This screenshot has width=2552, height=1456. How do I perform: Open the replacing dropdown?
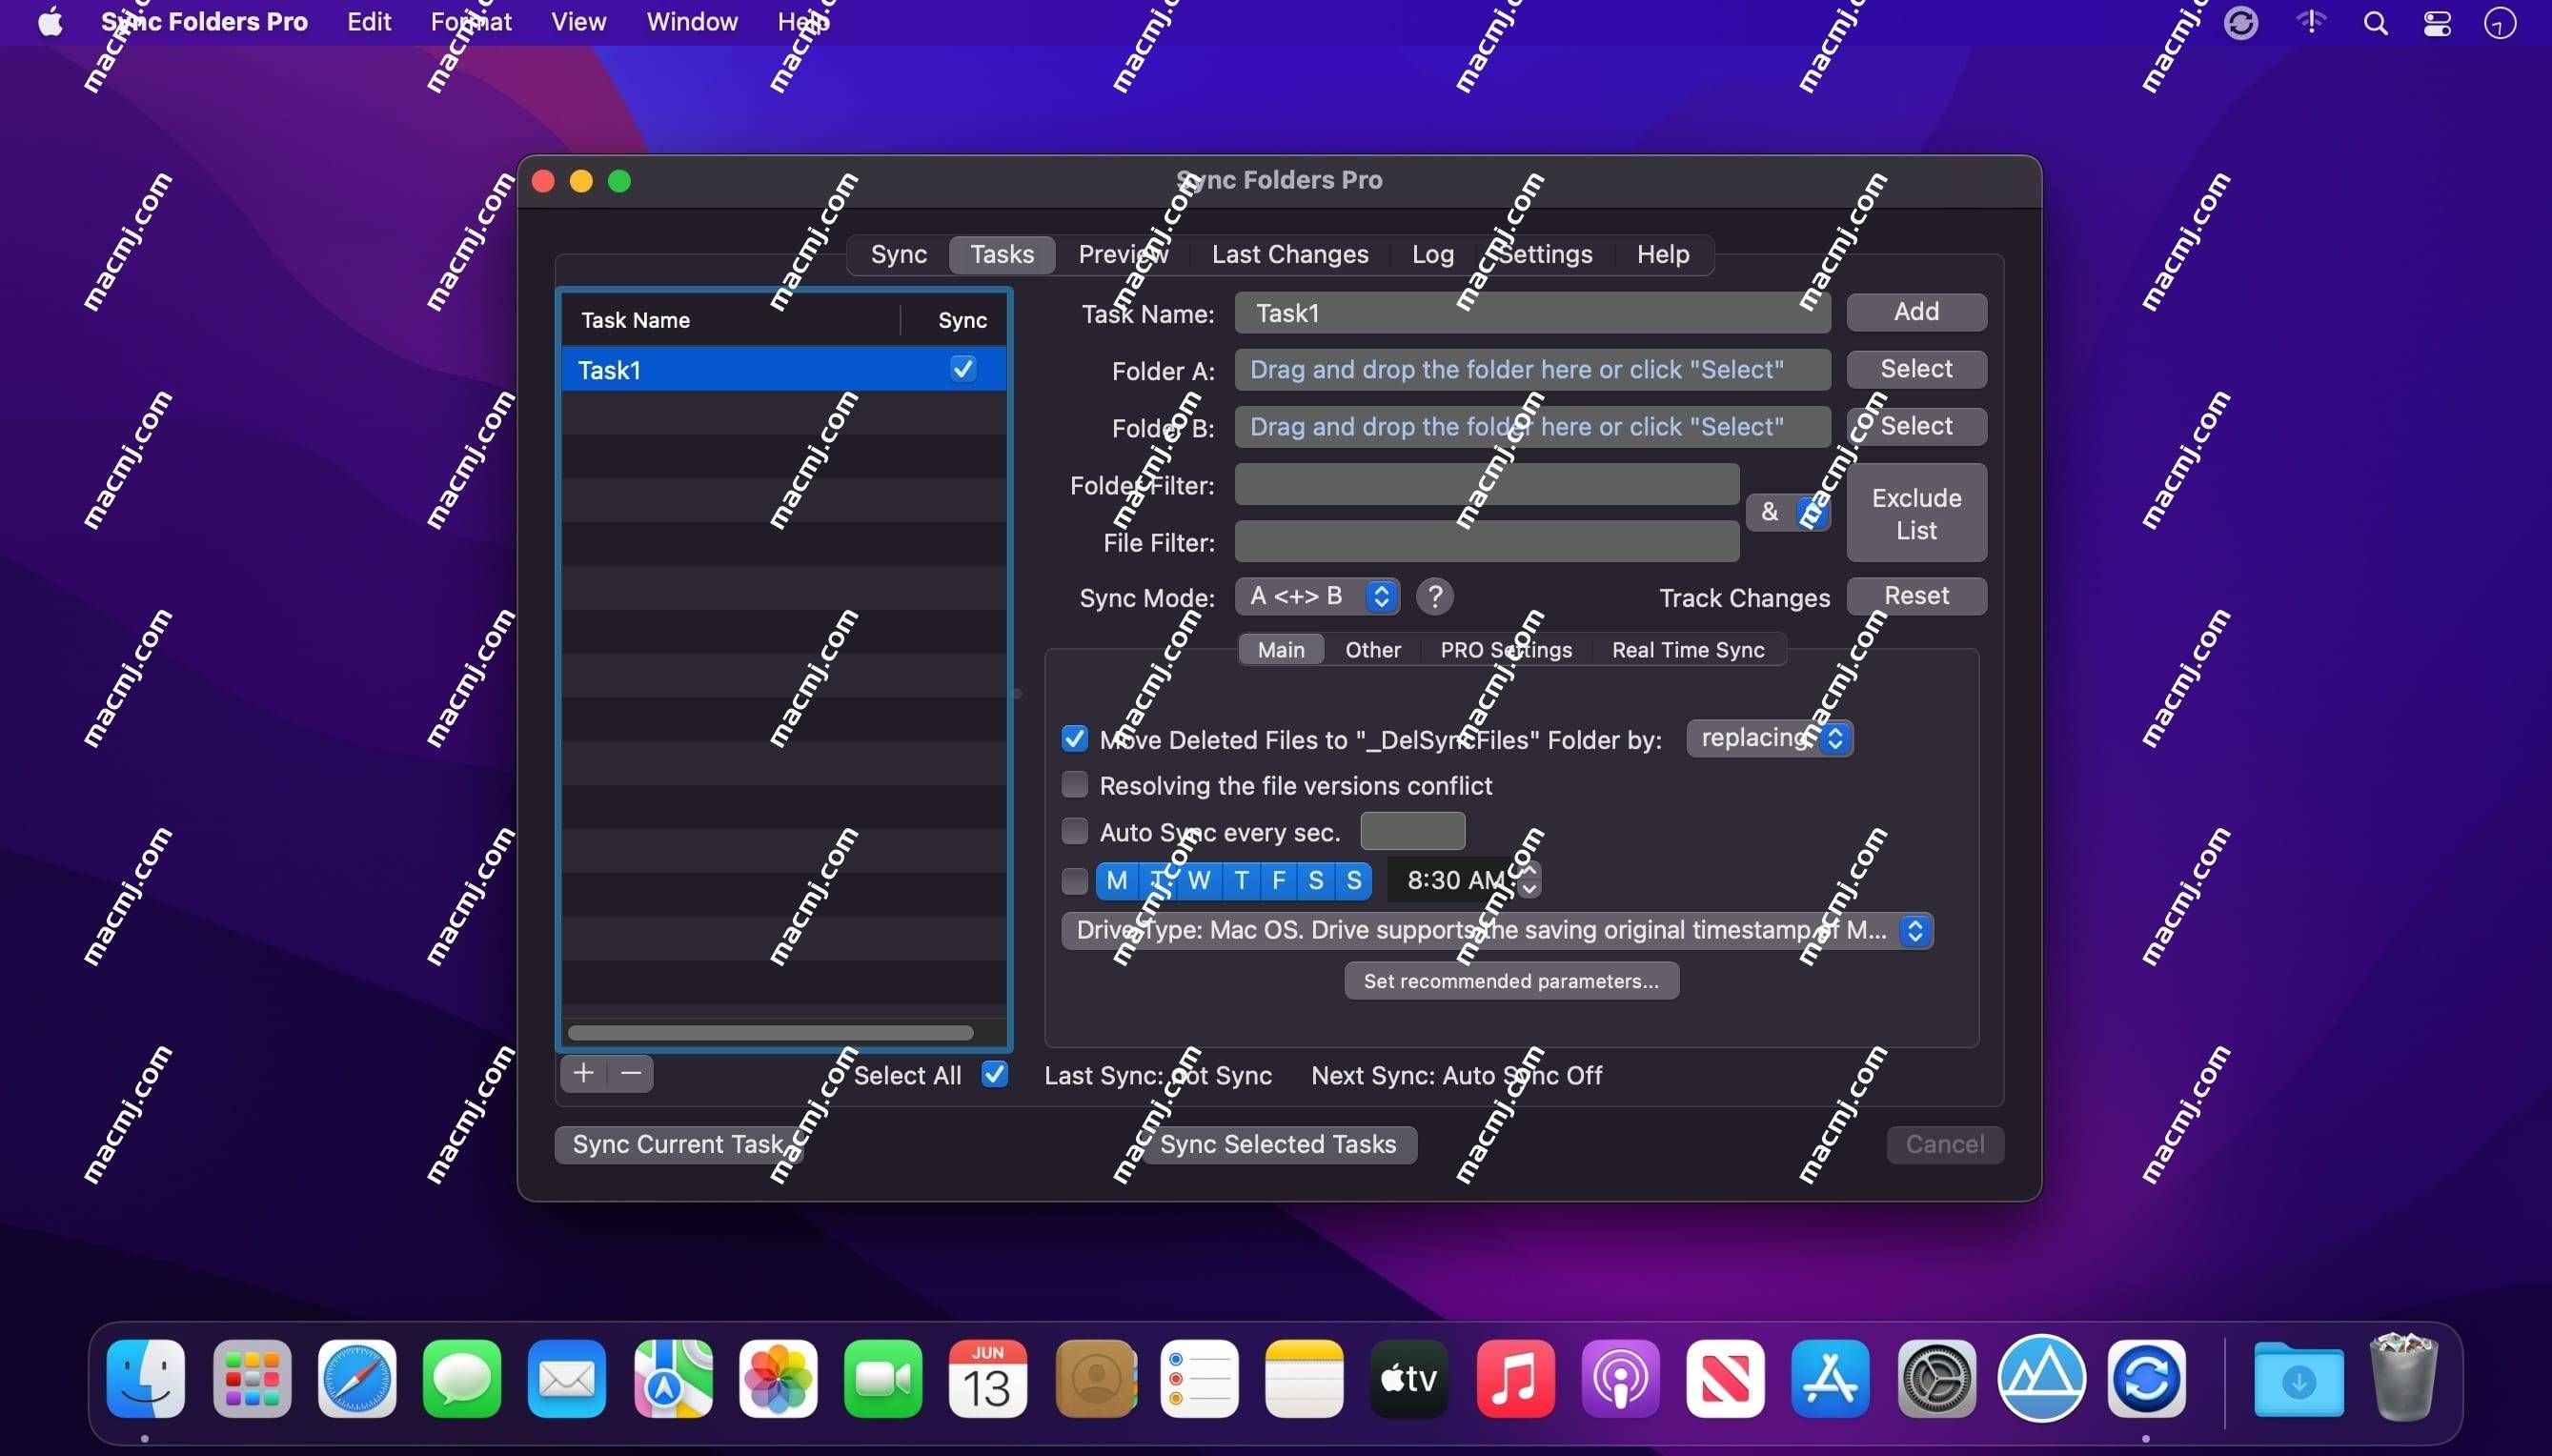[x=1770, y=738]
